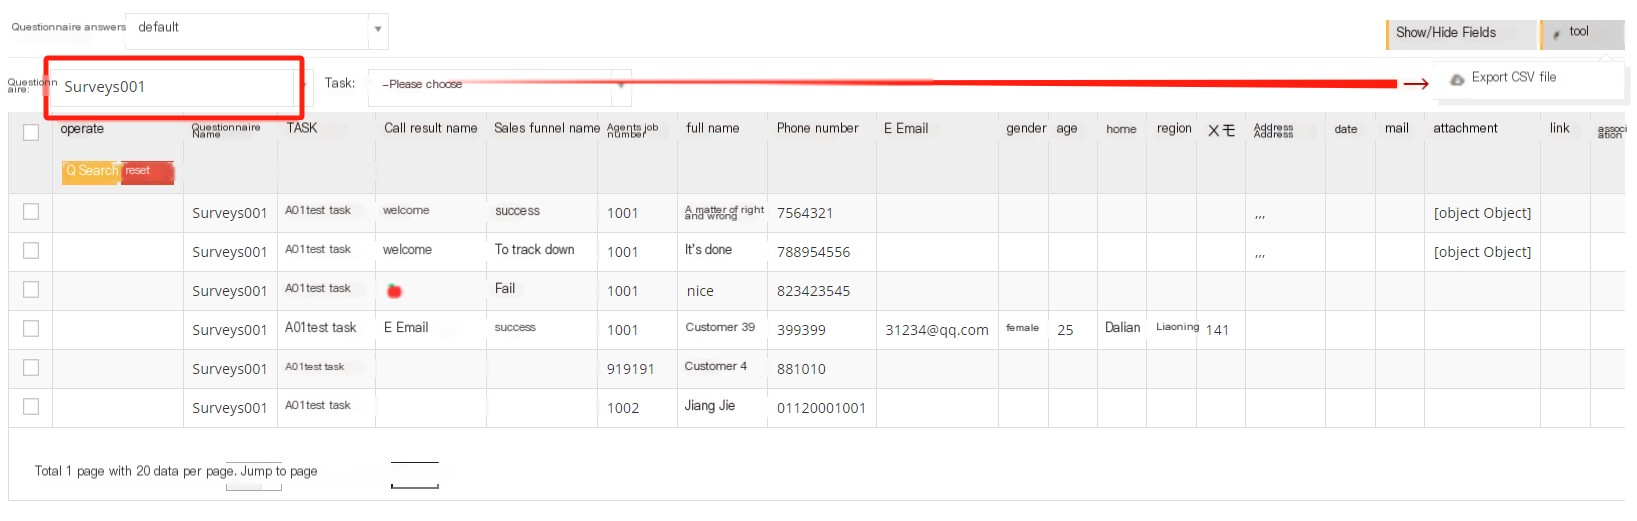Expand the Task 'Please choose' dropdown
This screenshot has width=1637, height=521.
coord(499,86)
